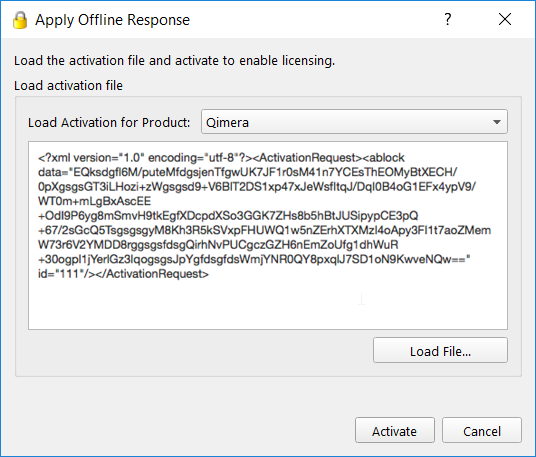
Task: Click the Activate button
Action: tap(394, 430)
